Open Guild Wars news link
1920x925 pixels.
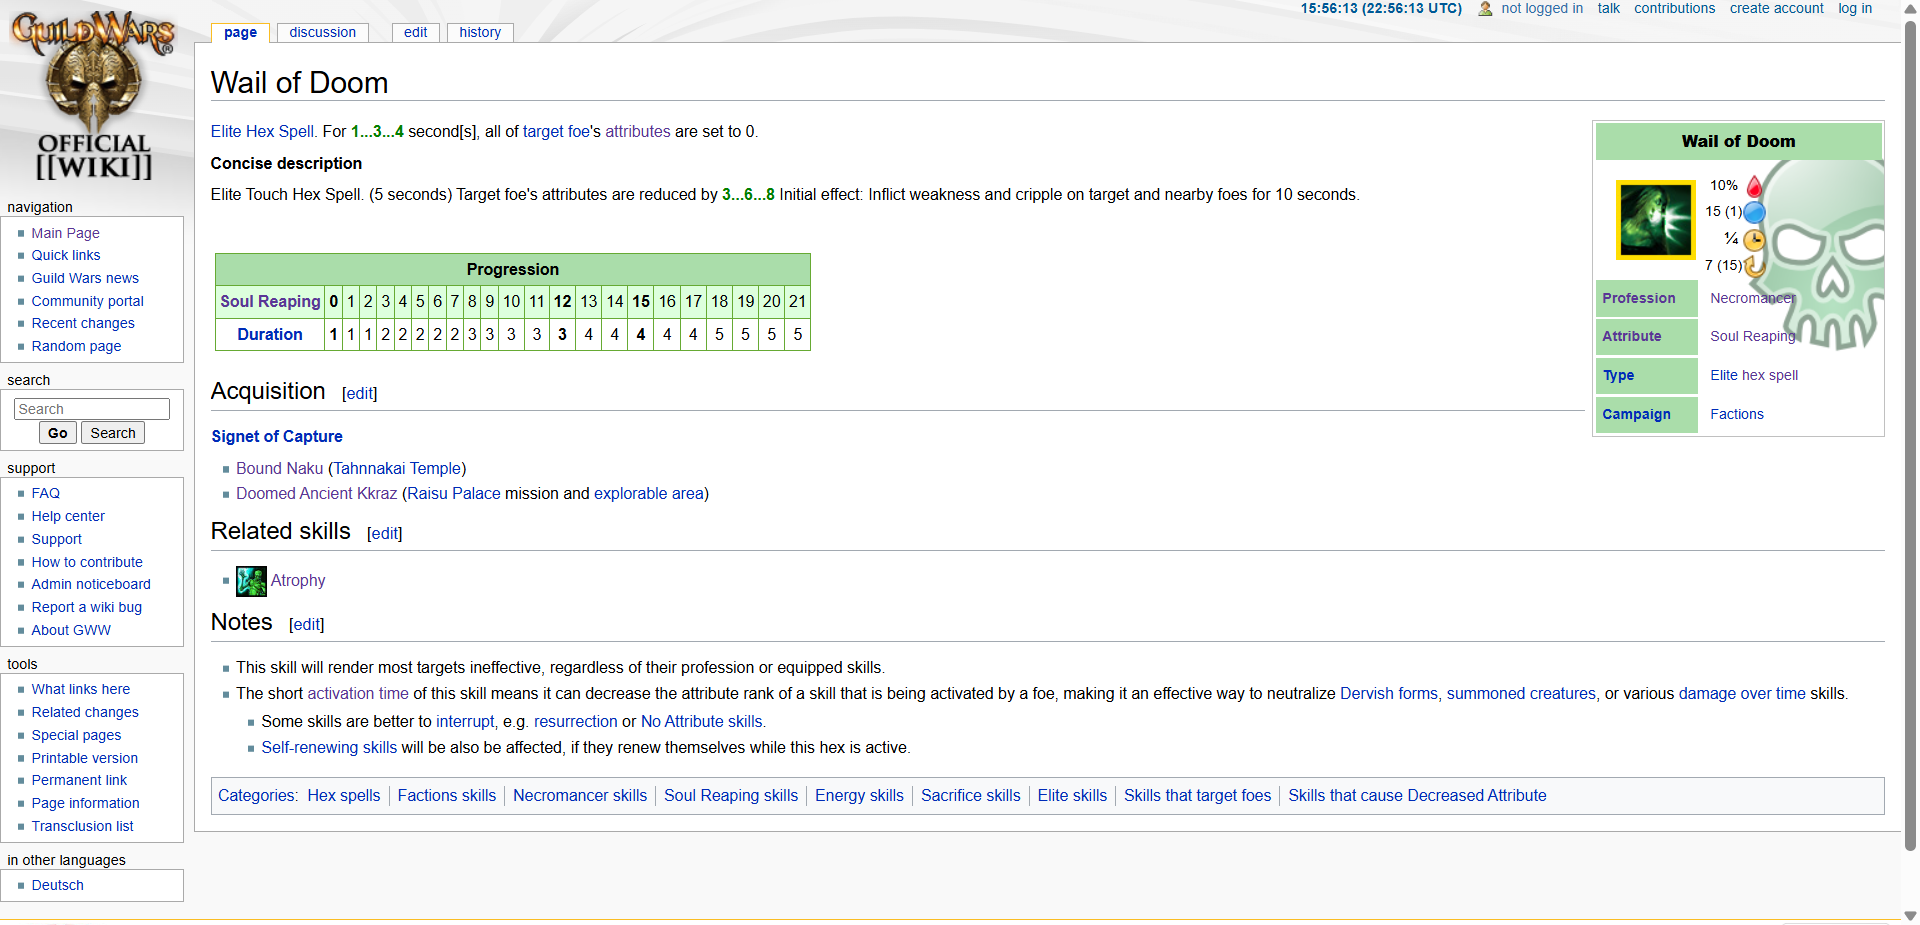click(85, 278)
